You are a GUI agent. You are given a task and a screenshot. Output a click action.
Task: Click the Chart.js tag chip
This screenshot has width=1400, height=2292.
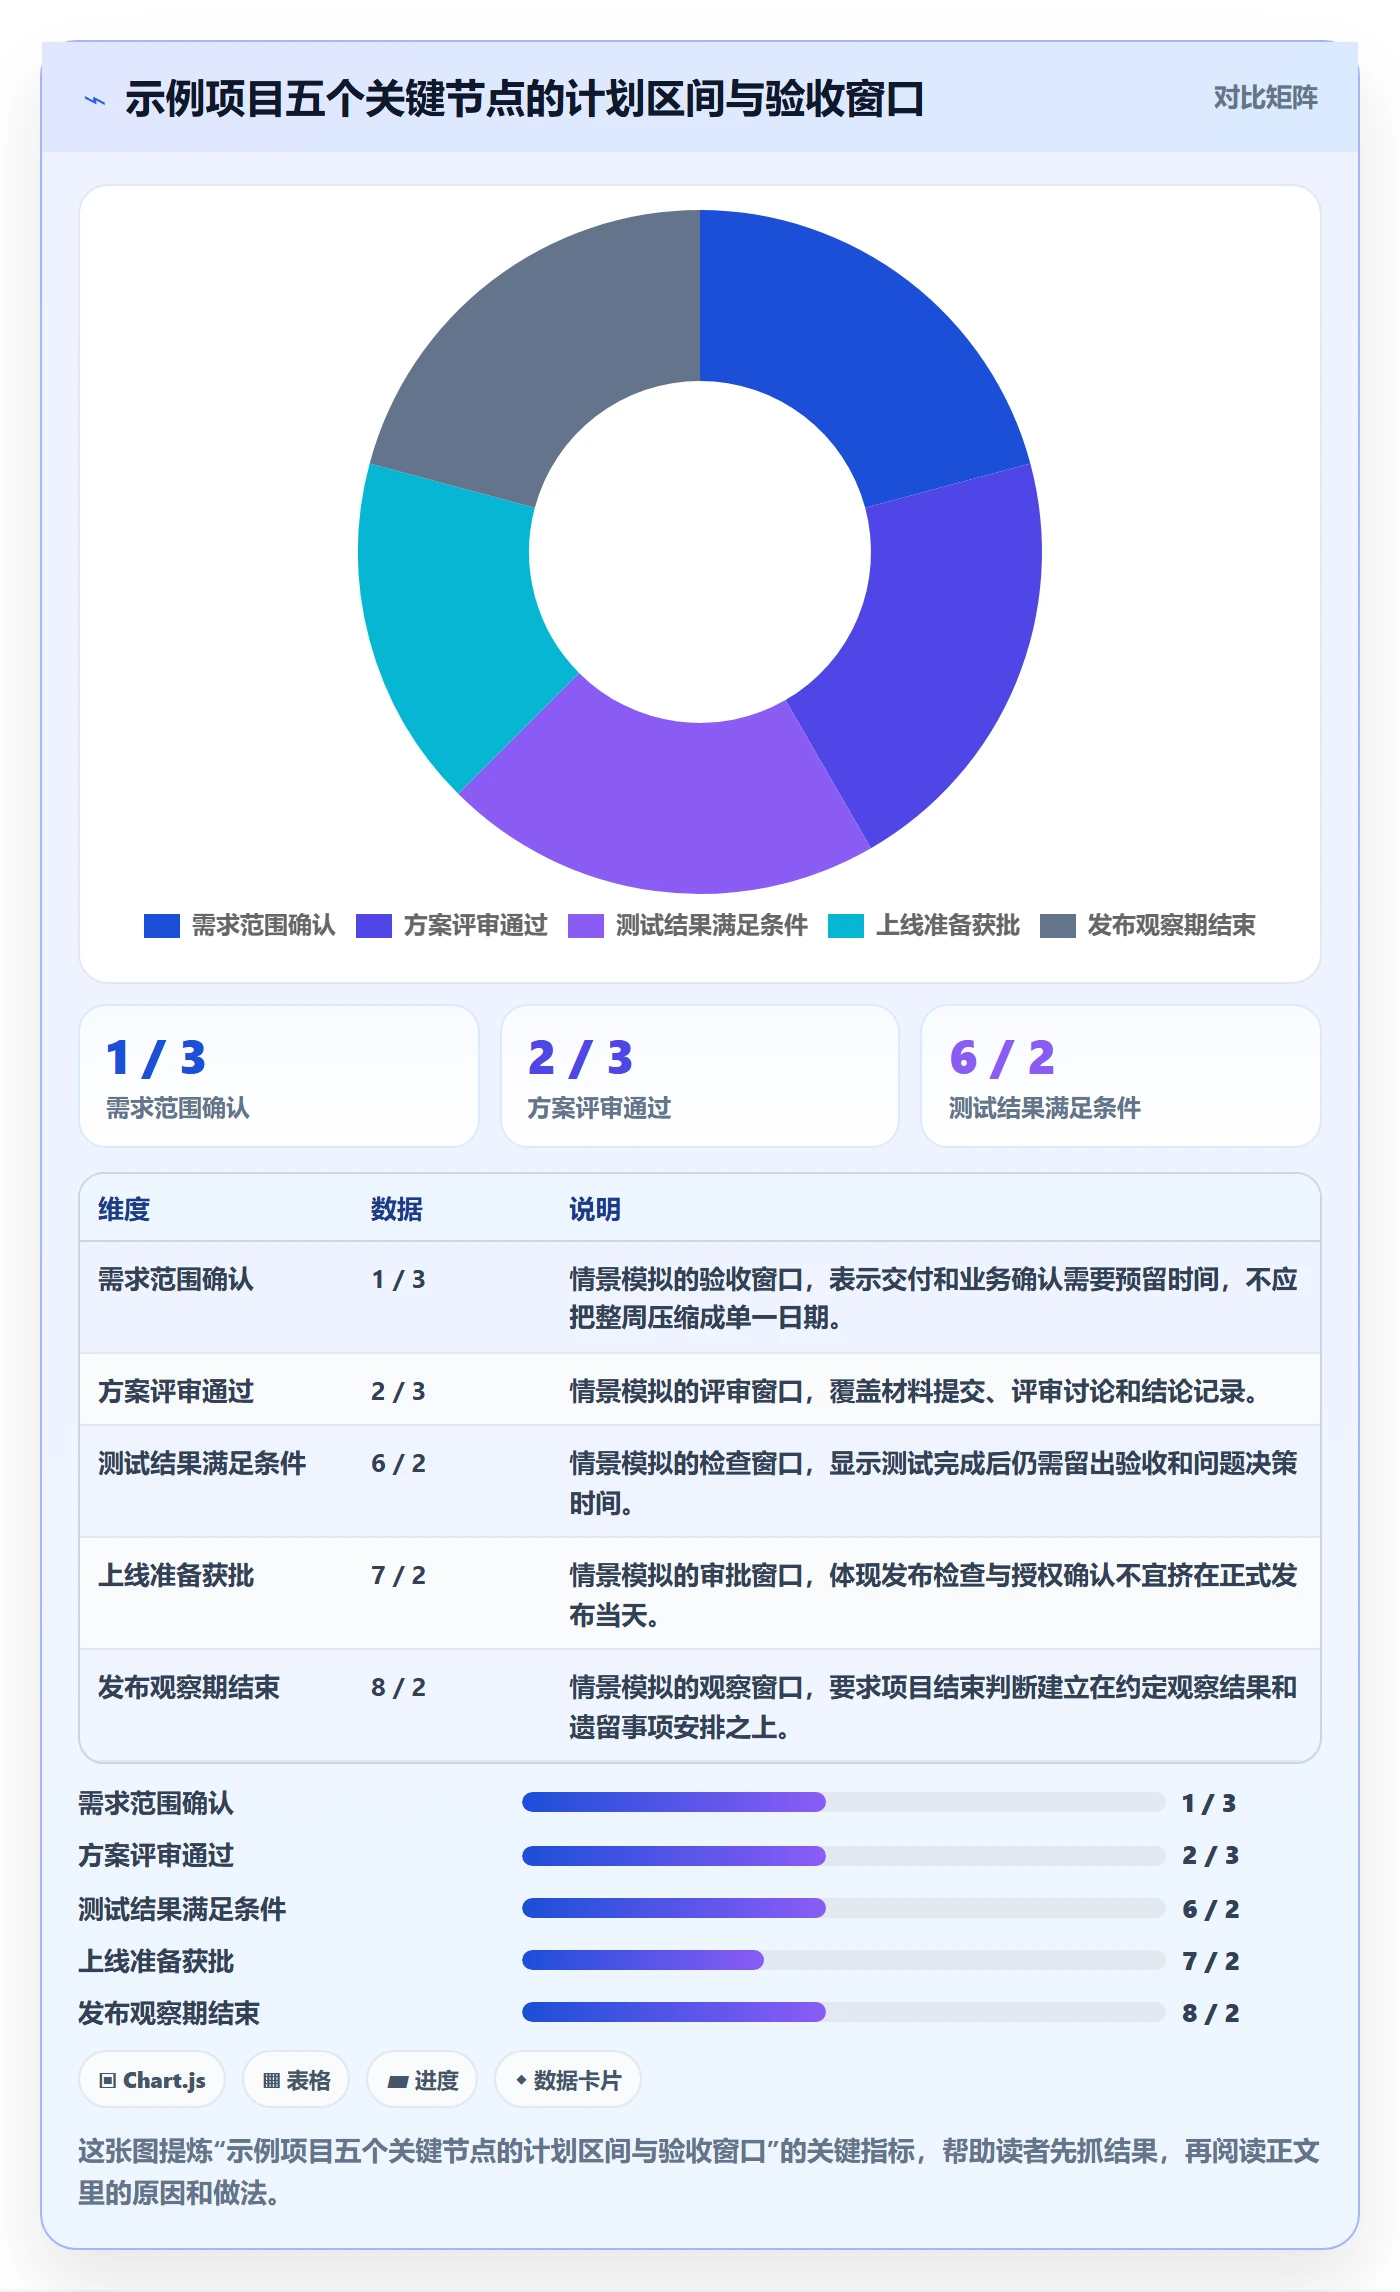[152, 2080]
